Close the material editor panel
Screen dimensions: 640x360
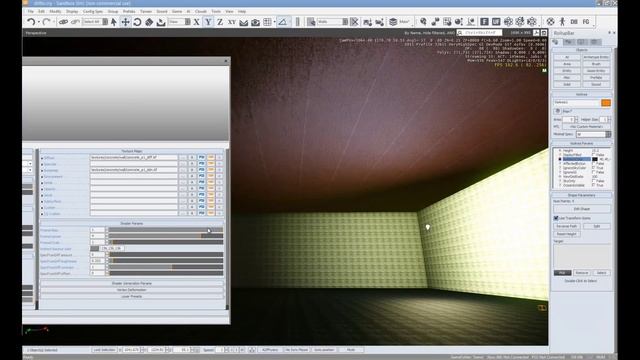pos(226,61)
